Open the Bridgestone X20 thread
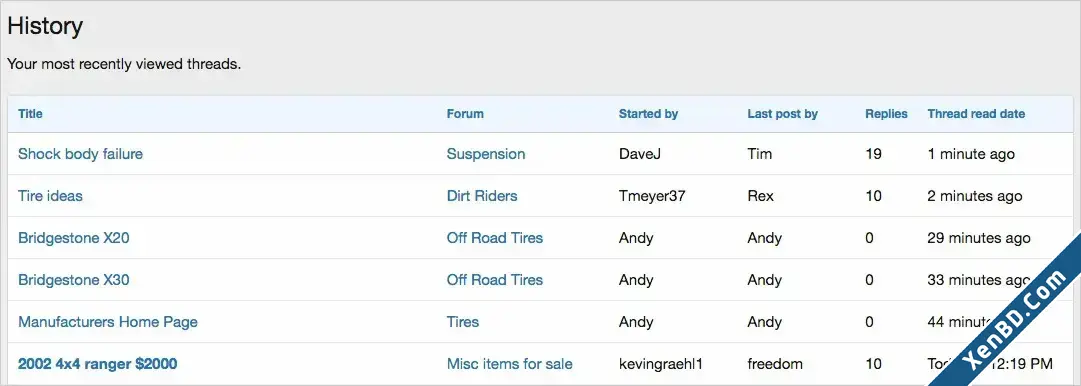This screenshot has height=386, width=1081. pos(74,238)
